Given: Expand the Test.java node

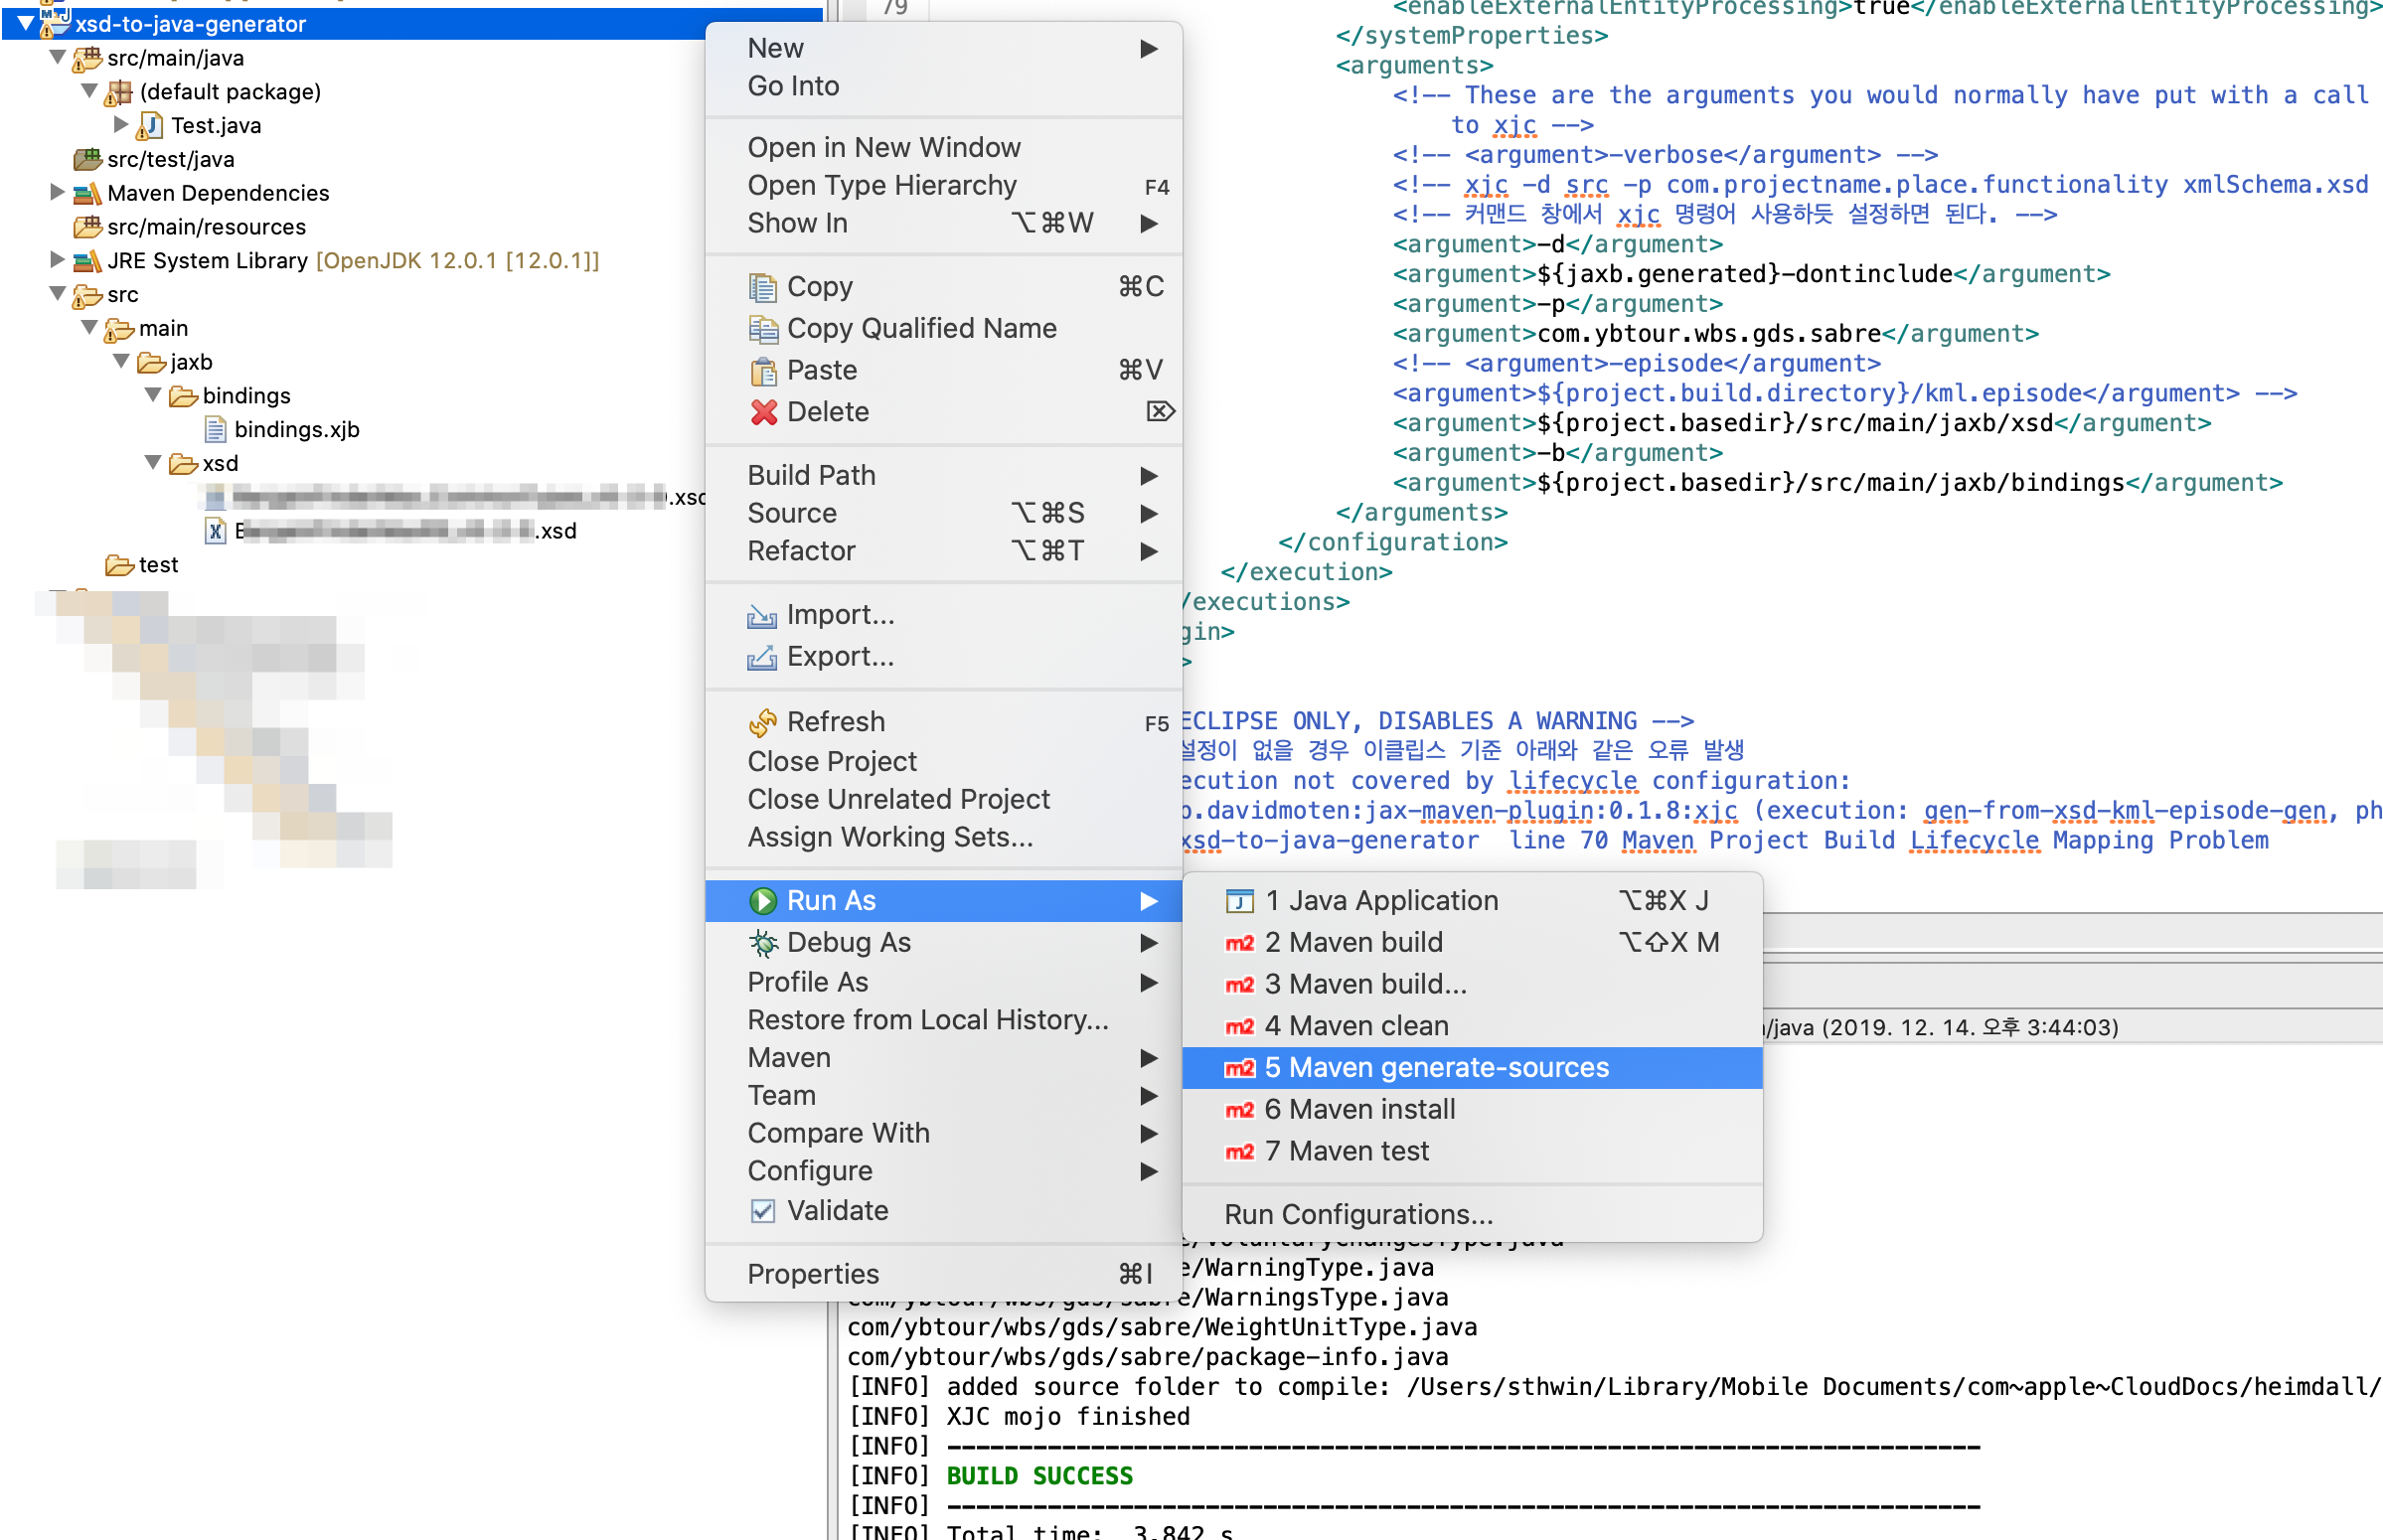Looking at the screenshot, I should pos(120,125).
